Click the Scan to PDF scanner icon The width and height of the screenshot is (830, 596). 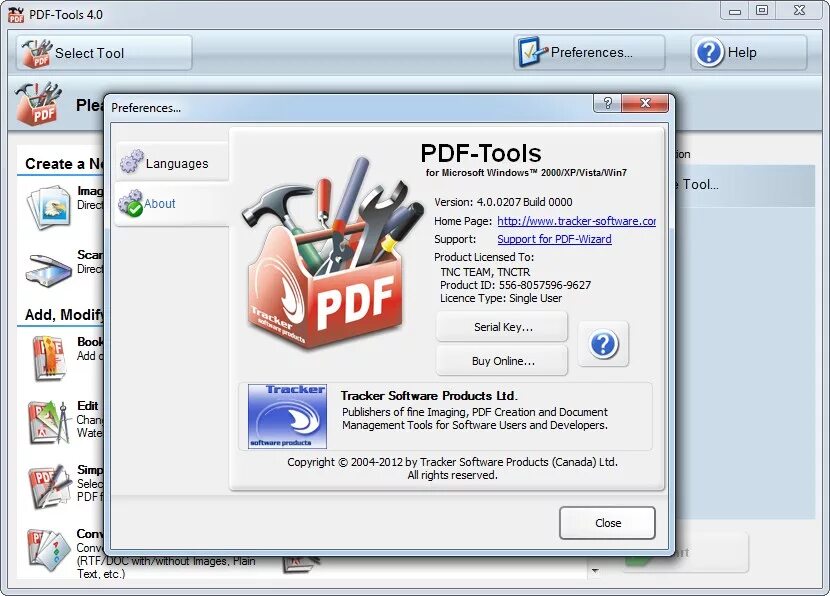point(48,270)
